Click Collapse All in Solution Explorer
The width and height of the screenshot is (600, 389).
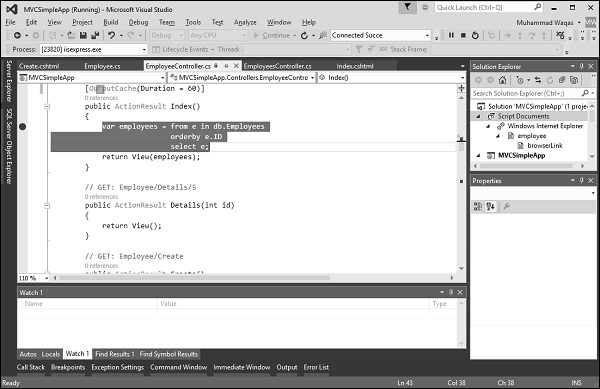(562, 80)
